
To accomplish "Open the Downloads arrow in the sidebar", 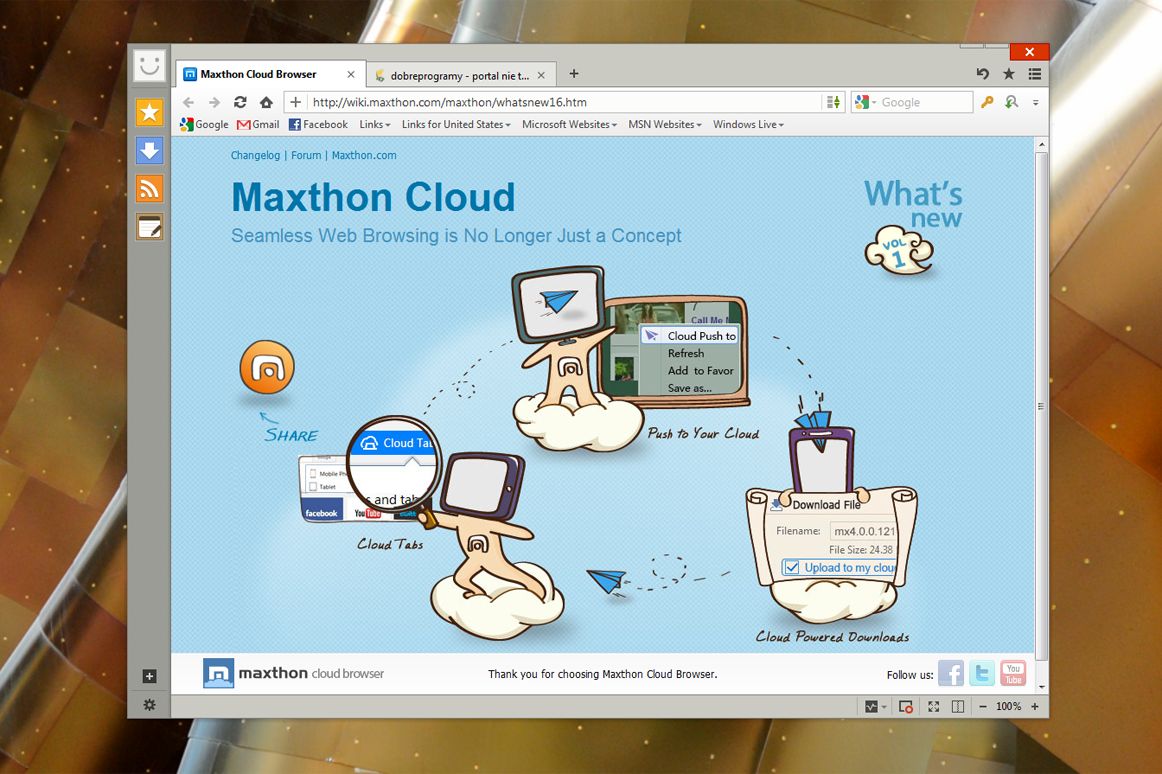I will 150,150.
